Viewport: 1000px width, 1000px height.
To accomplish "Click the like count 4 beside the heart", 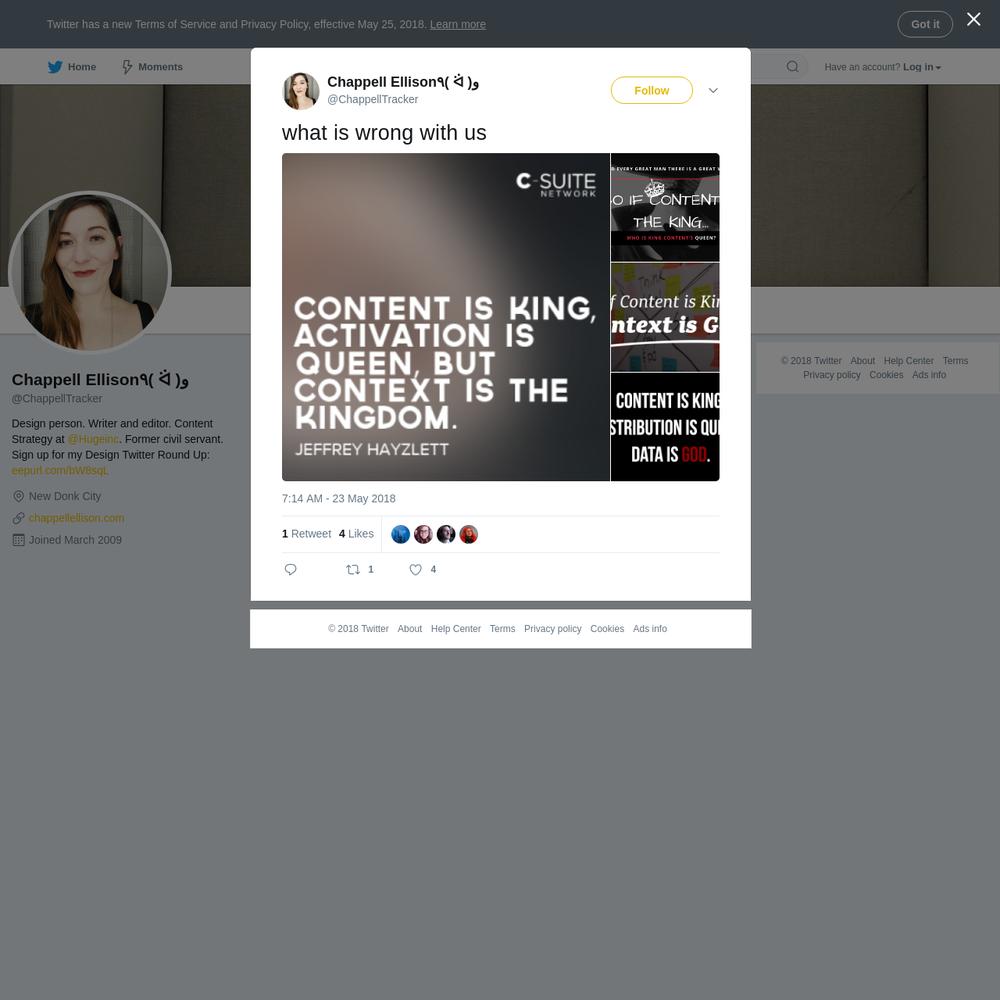I will (x=433, y=570).
